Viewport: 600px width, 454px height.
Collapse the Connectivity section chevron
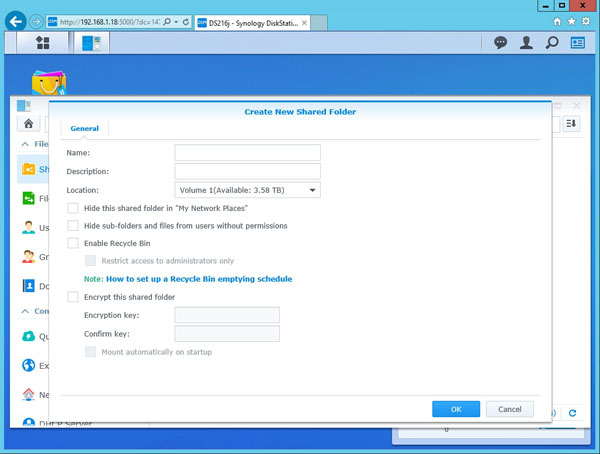coord(25,311)
